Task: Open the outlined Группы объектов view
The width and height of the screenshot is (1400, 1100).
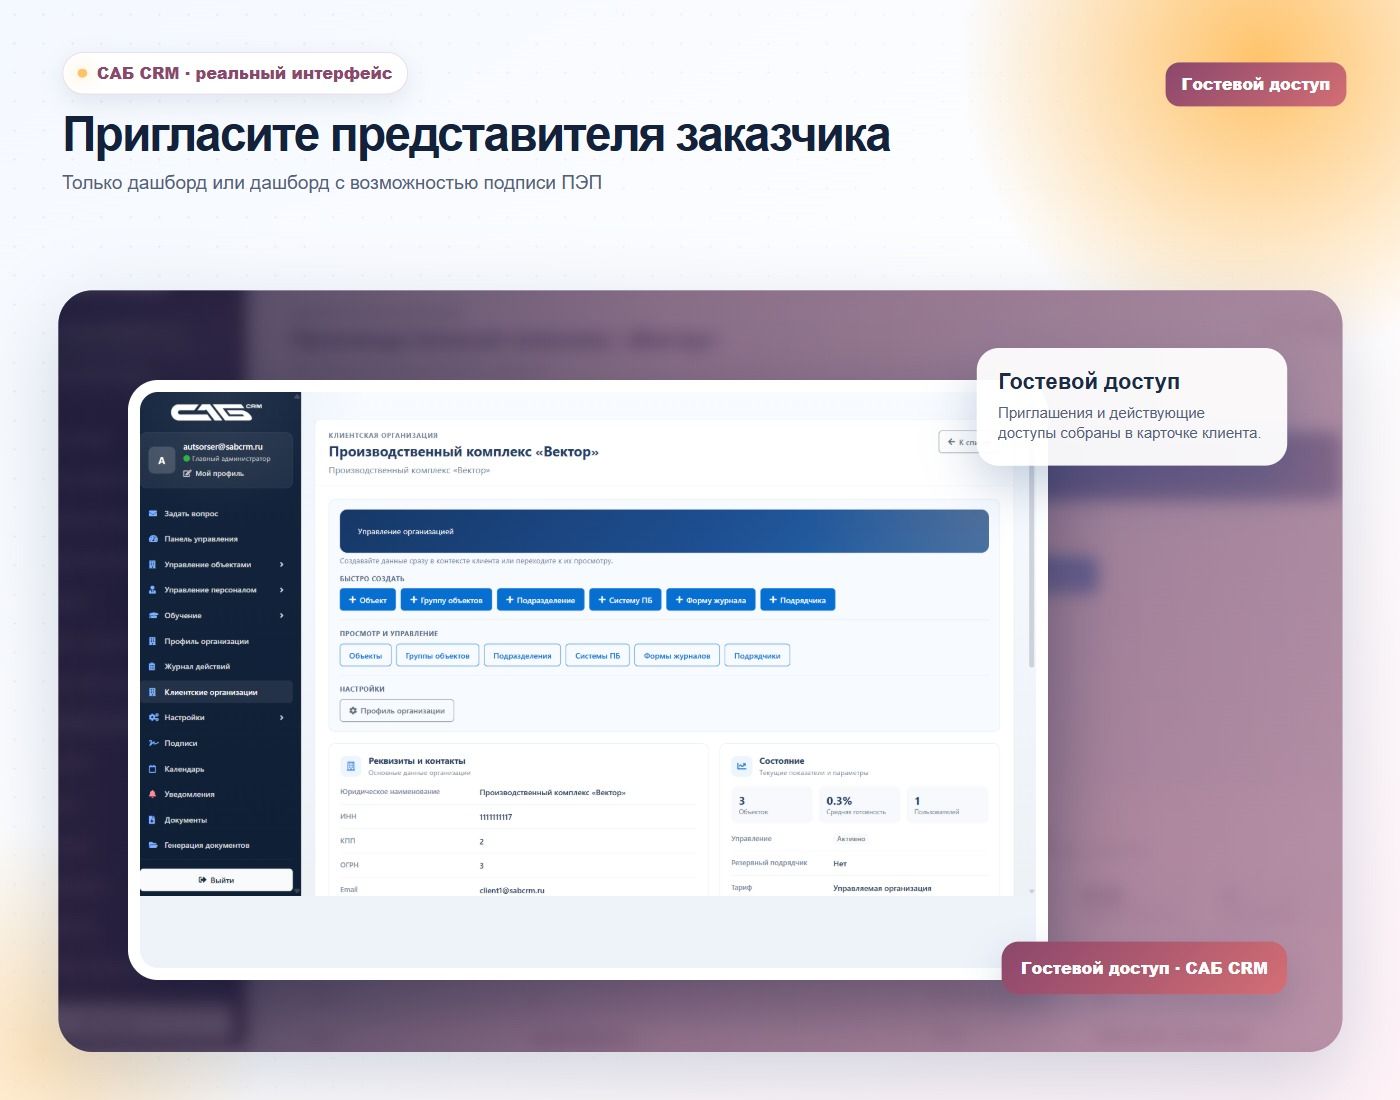Action: pos(438,656)
